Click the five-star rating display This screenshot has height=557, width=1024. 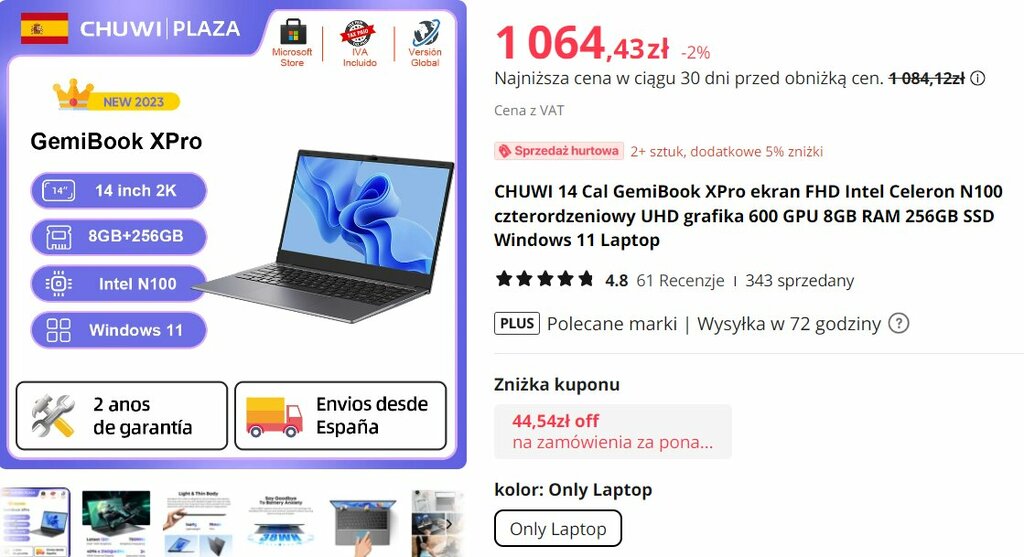click(545, 279)
